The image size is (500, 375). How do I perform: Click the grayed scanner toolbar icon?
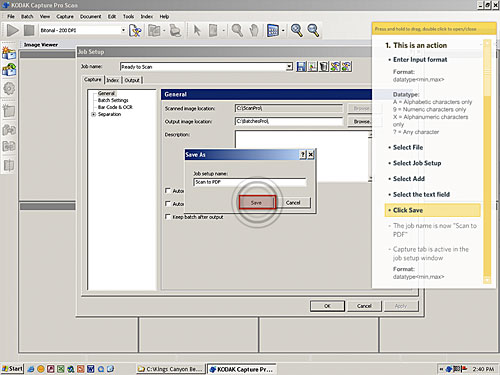(x=175, y=31)
